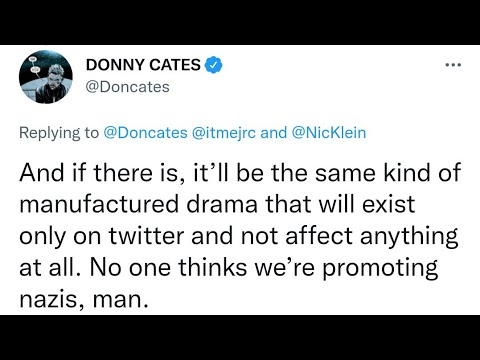This screenshot has height=360, width=480.
Task: Click the blue verified checkmark badge
Action: [x=213, y=65]
